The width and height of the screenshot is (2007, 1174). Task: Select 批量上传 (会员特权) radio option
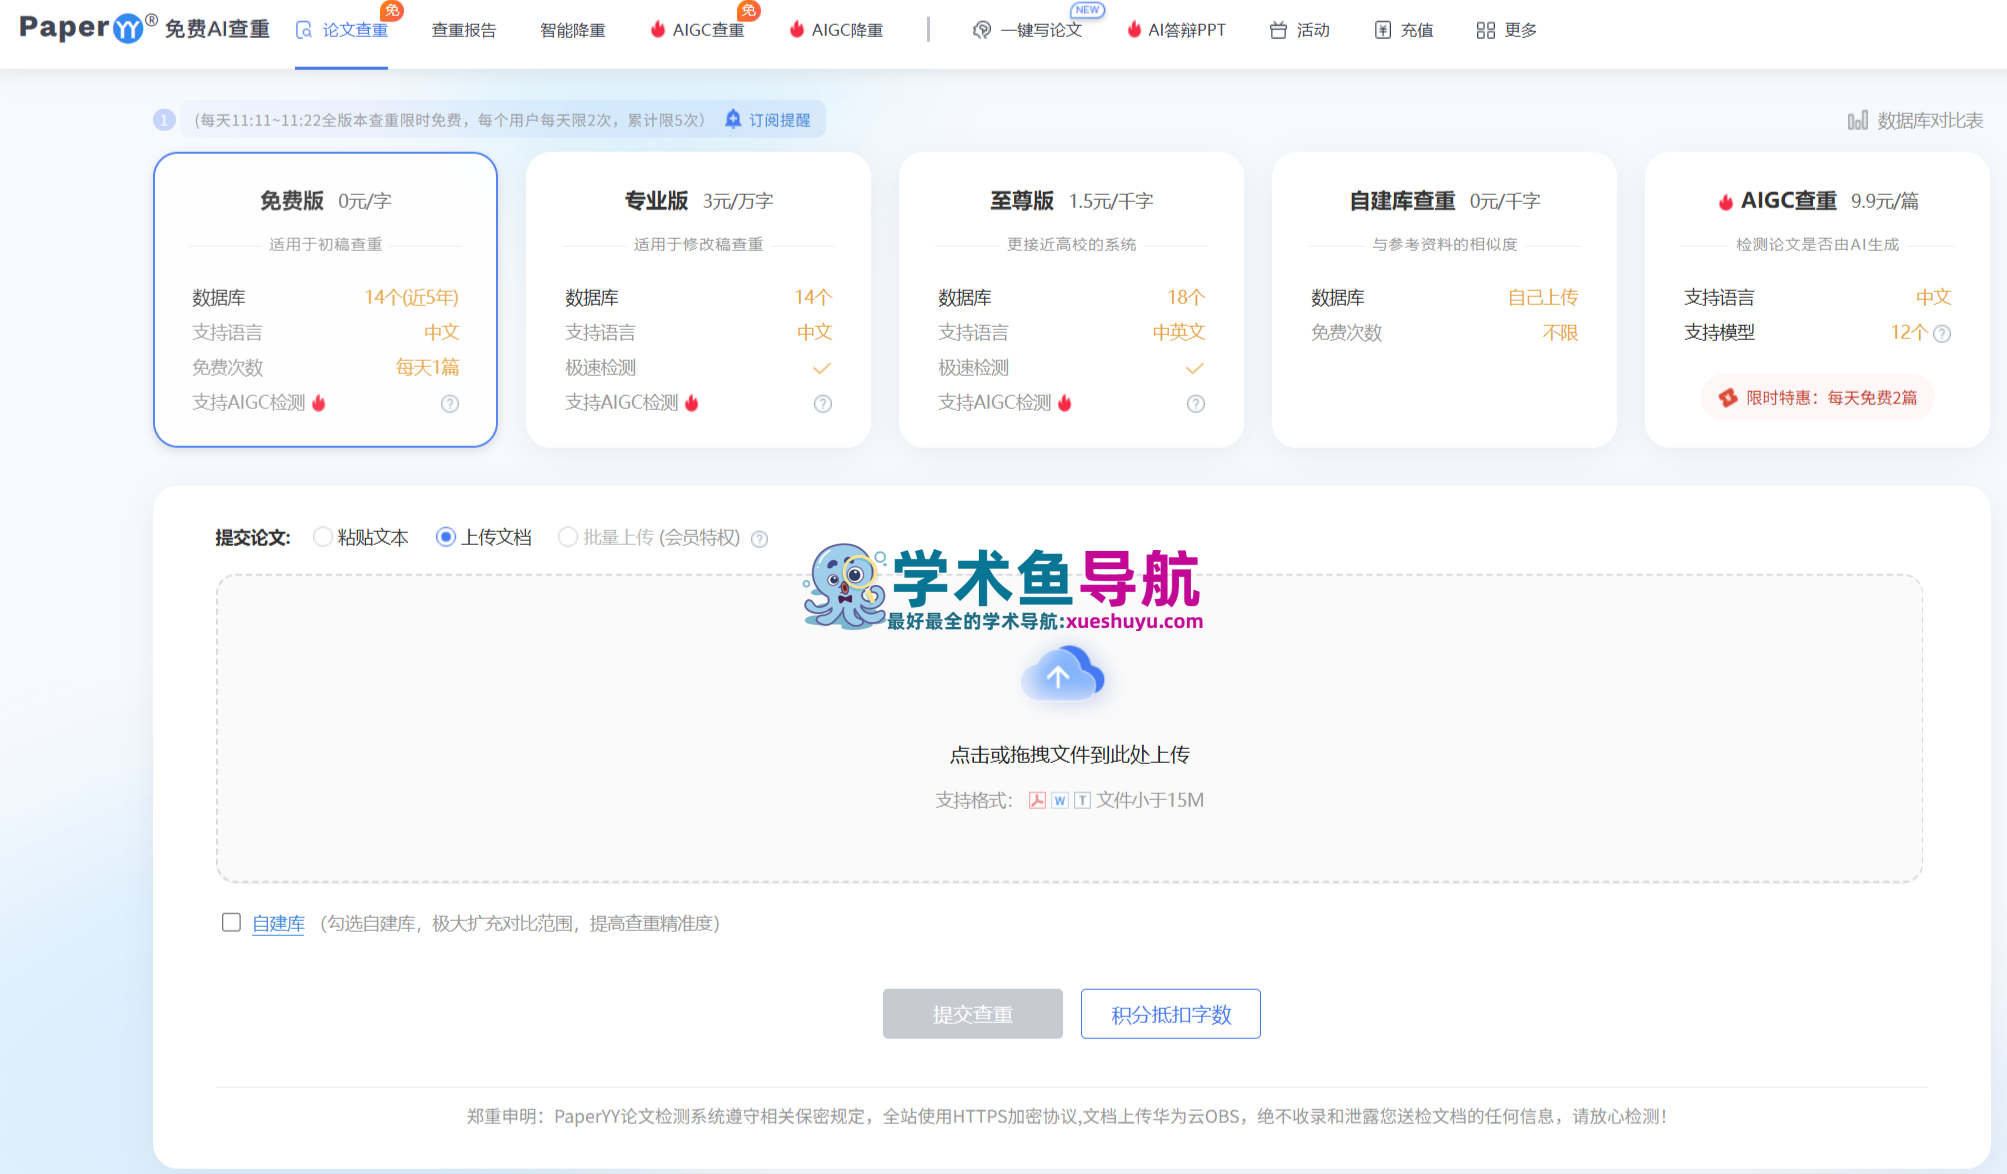coord(568,537)
